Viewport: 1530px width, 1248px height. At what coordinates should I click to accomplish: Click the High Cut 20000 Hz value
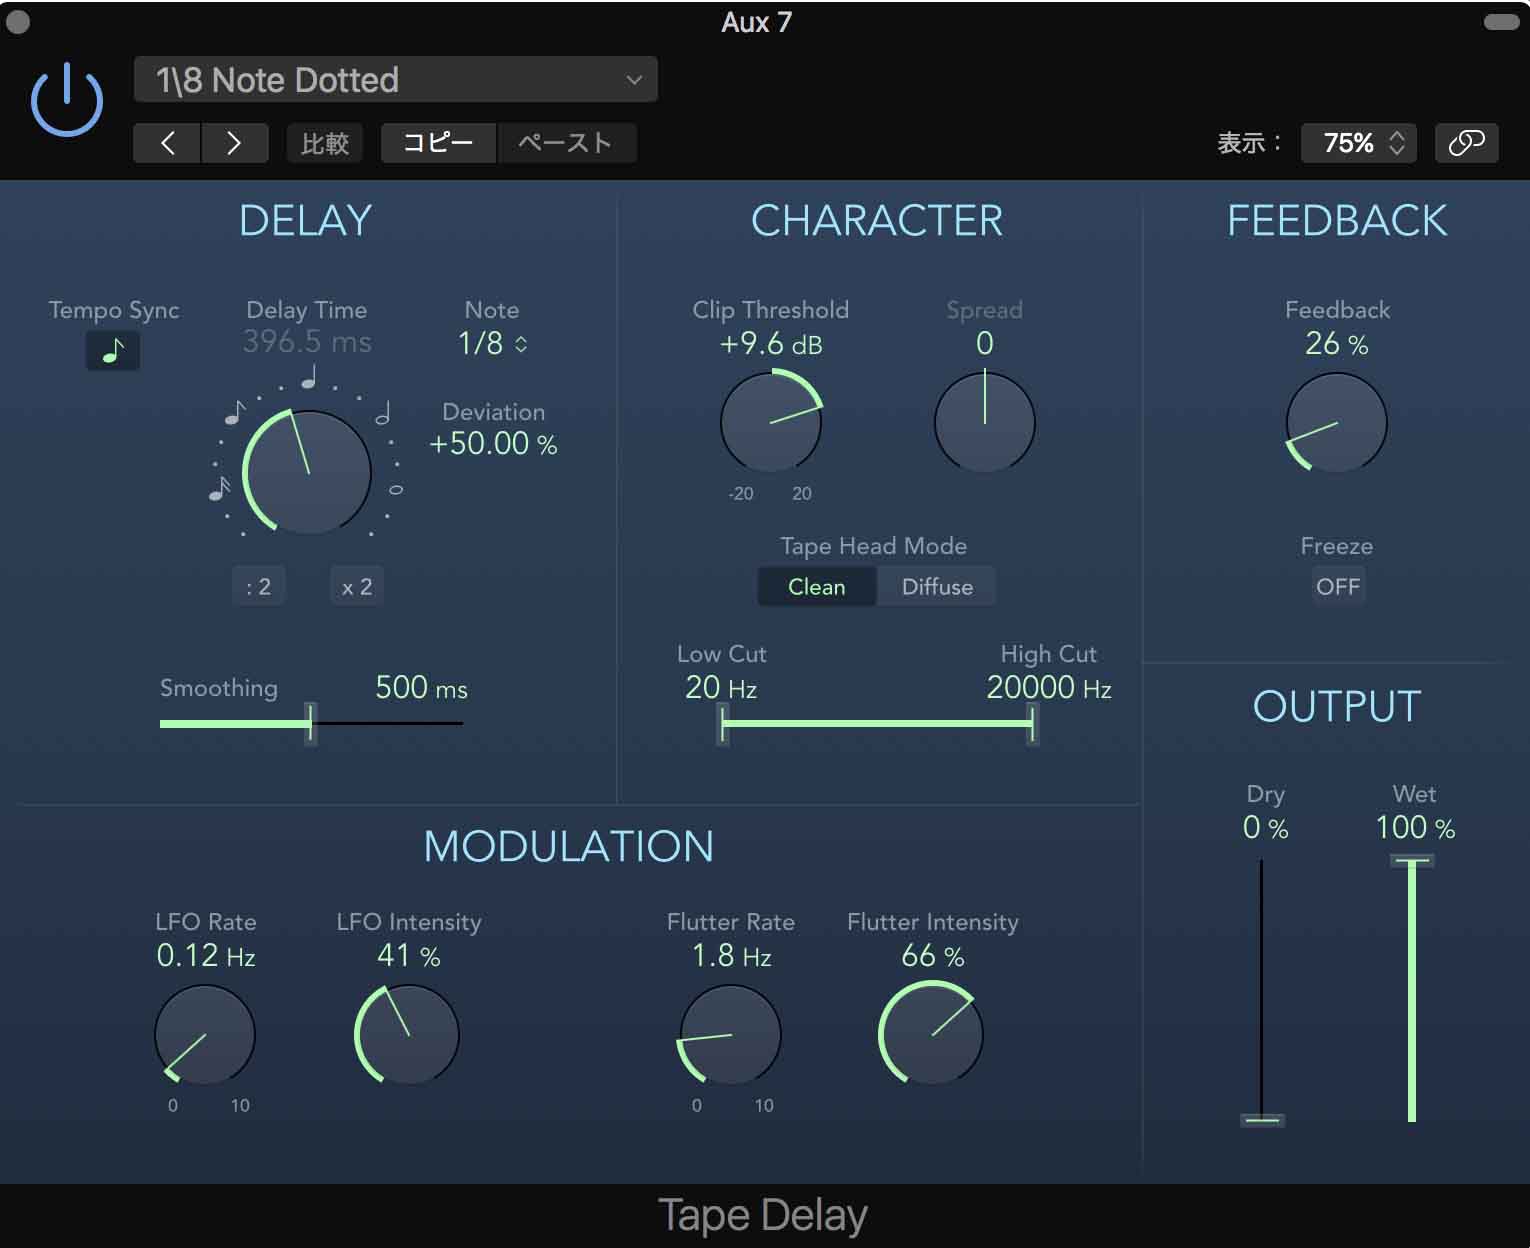pos(1049,688)
